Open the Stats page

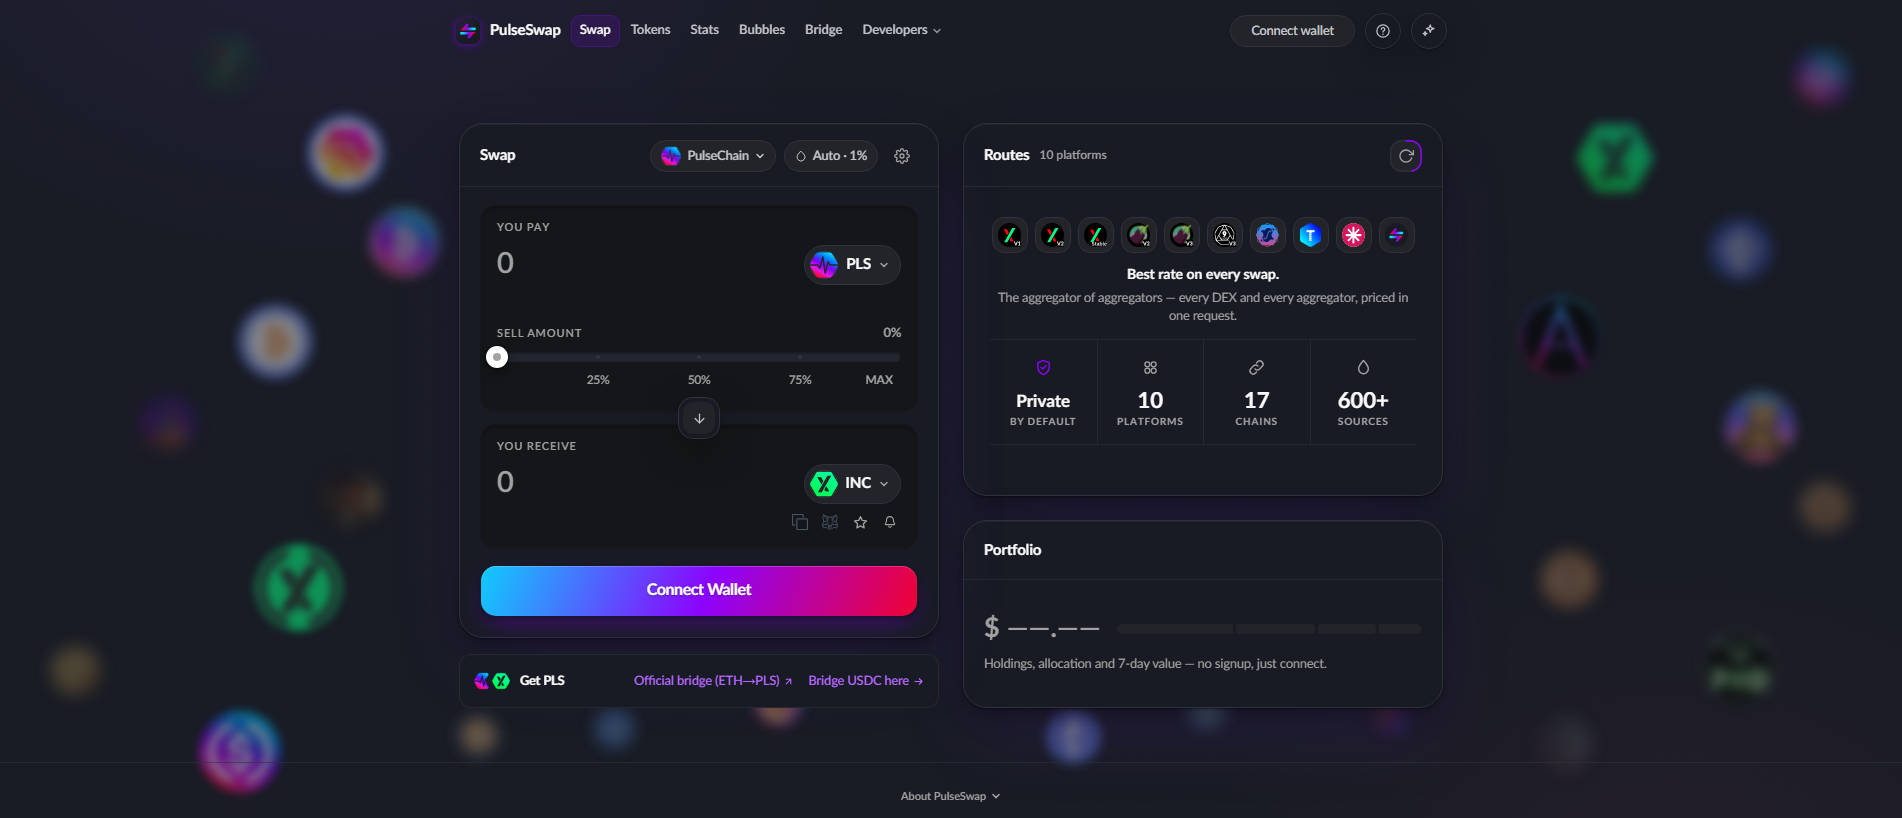pyautogui.click(x=704, y=30)
